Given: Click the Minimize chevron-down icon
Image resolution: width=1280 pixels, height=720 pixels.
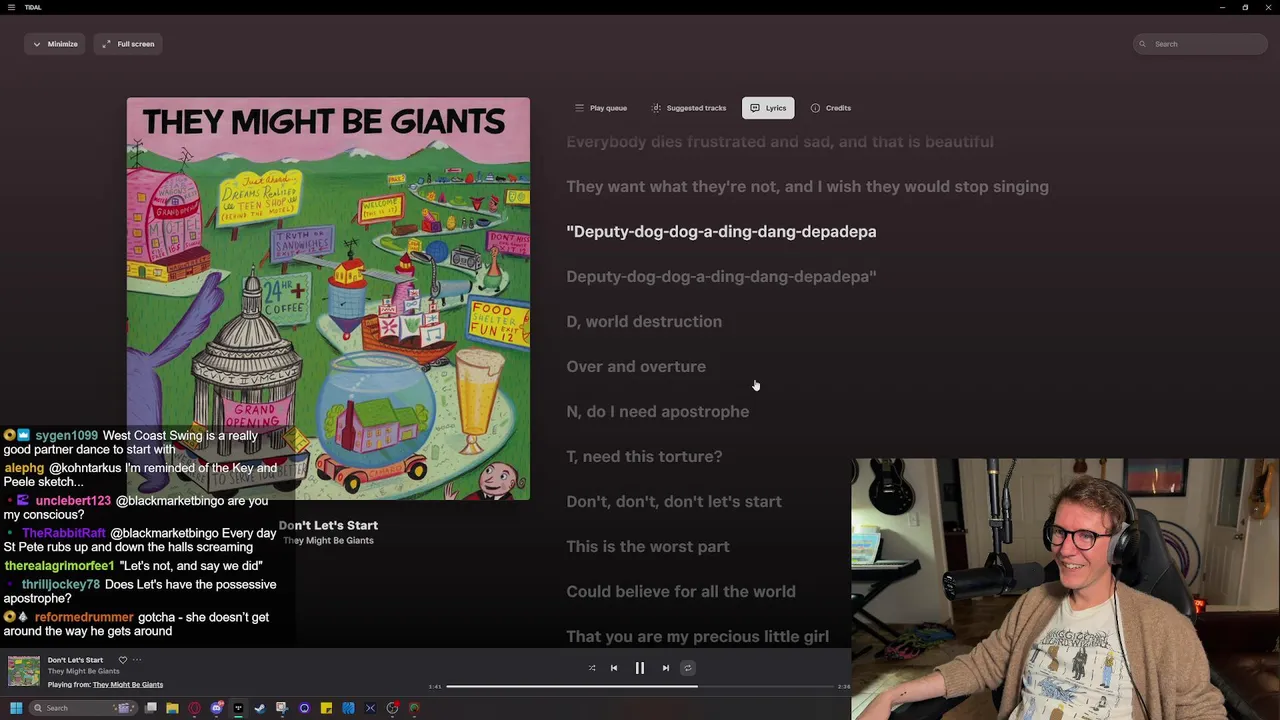Looking at the screenshot, I should pos(37,44).
